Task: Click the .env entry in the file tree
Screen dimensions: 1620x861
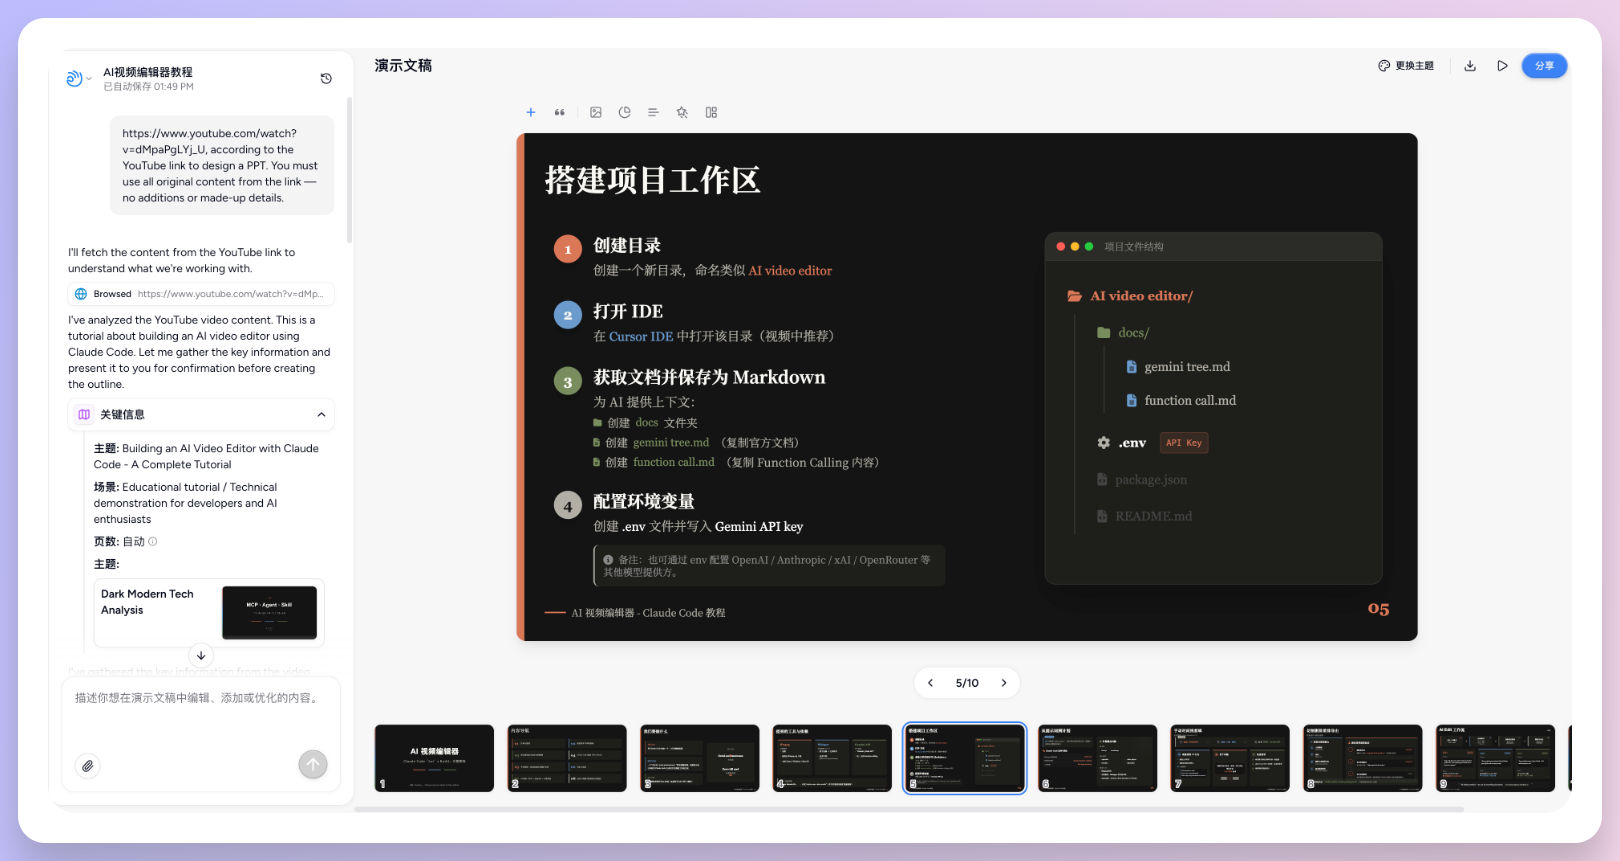Action: pyautogui.click(x=1122, y=443)
